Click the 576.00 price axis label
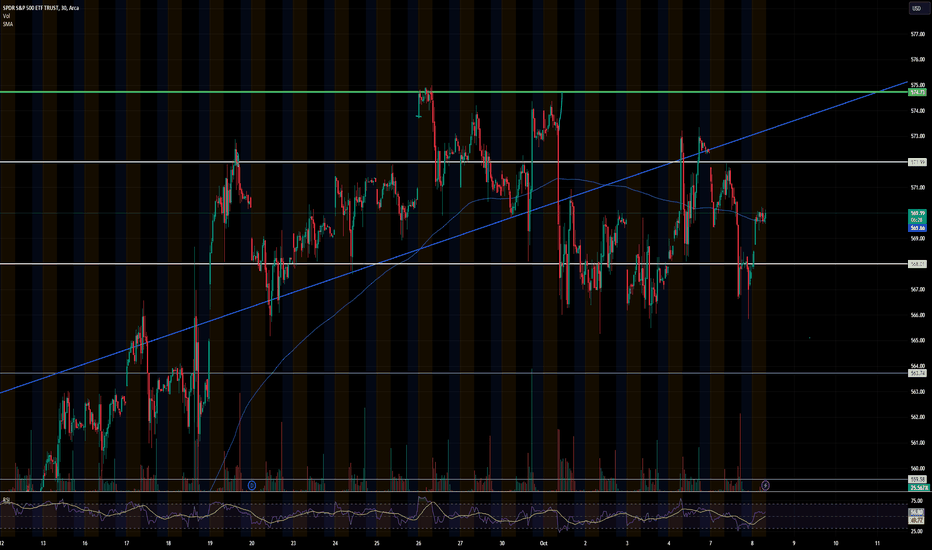 pos(917,59)
